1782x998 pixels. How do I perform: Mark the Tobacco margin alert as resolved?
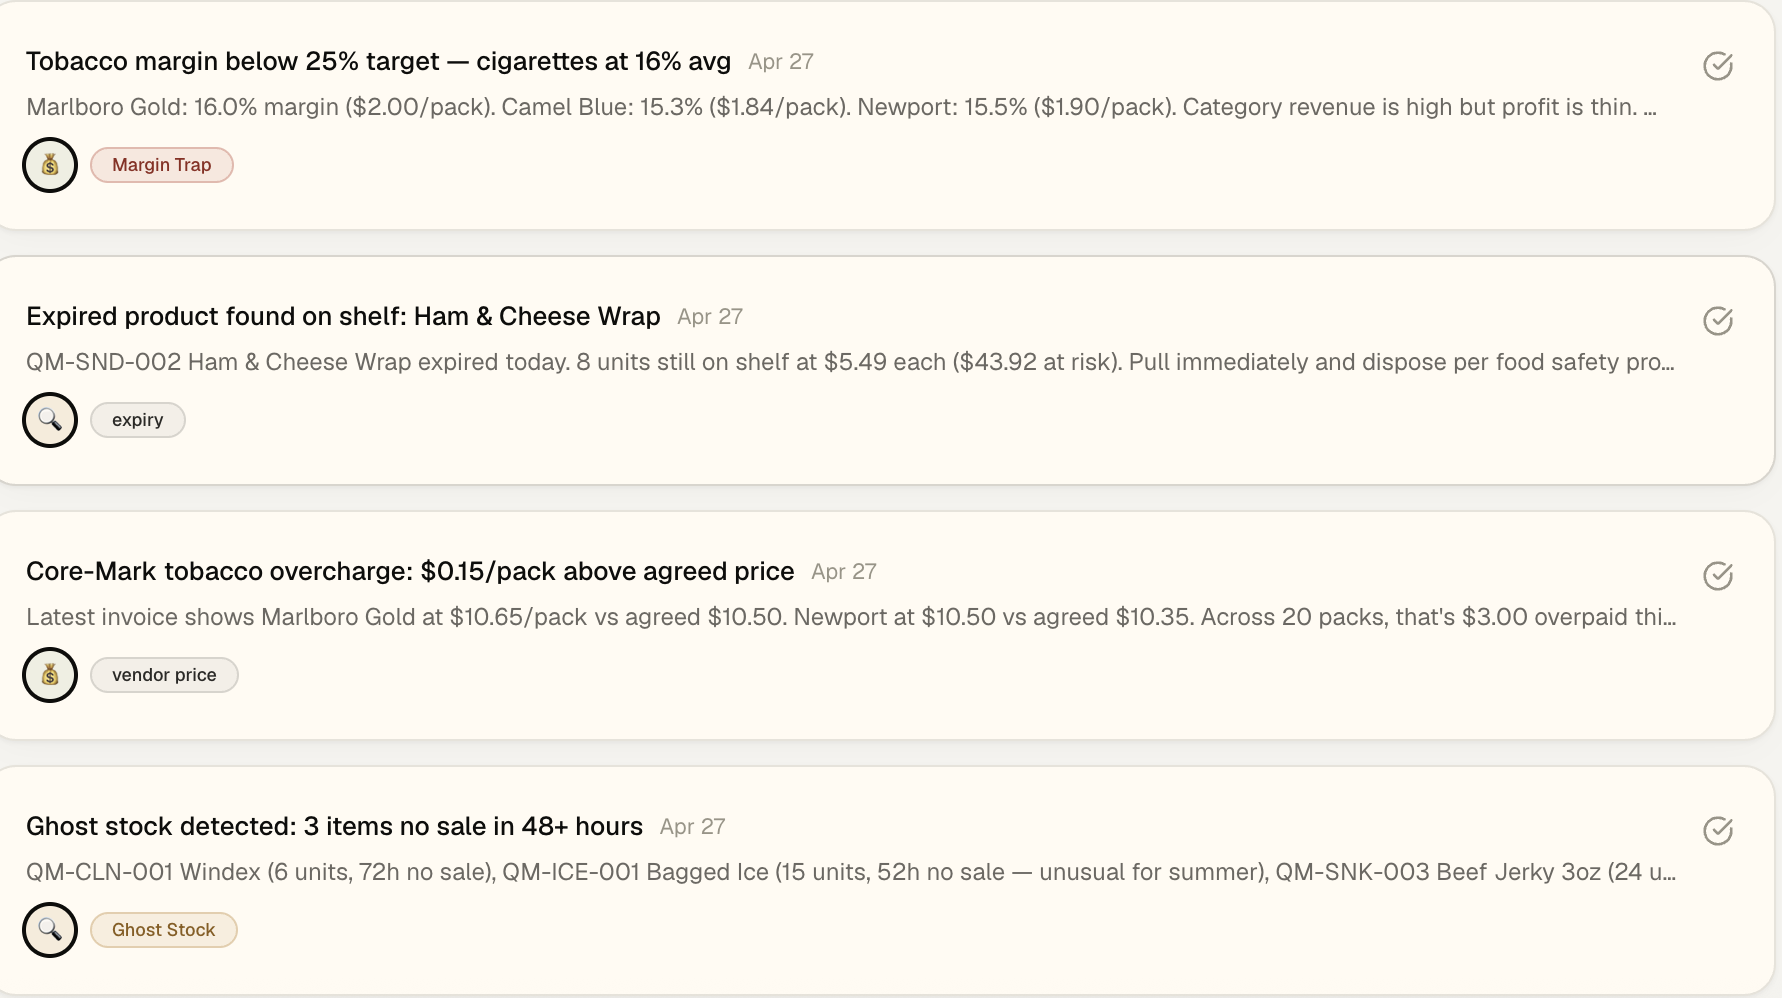coord(1717,66)
